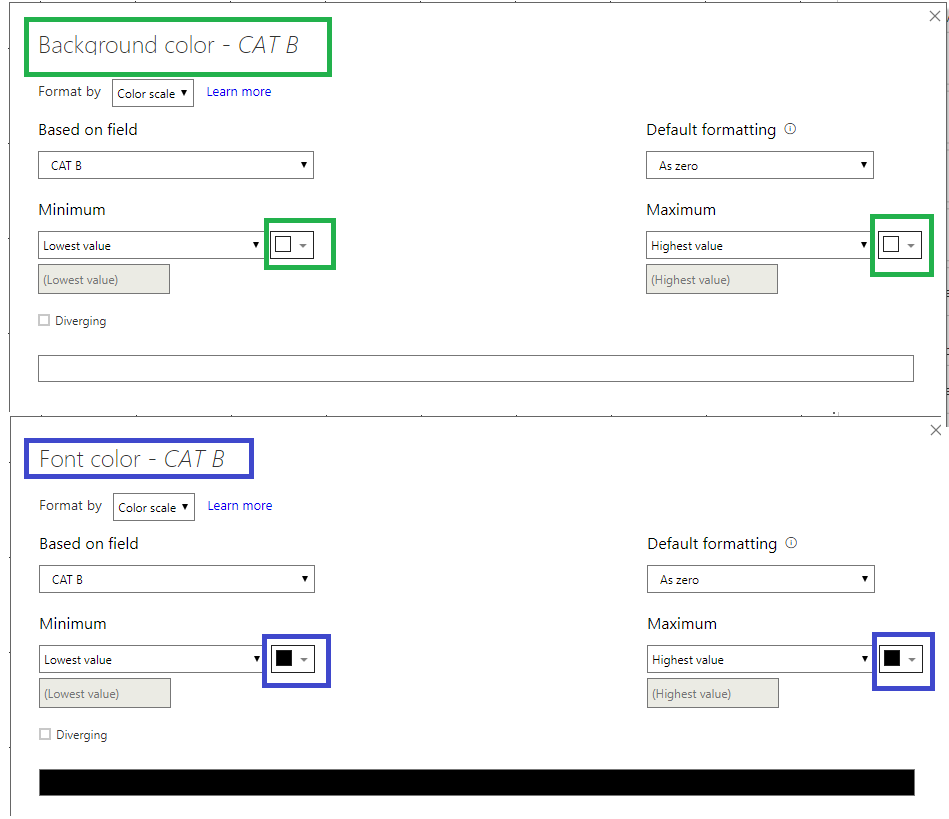
Task: Click (Lowest value) field in Background color dialog
Action: coord(104,279)
